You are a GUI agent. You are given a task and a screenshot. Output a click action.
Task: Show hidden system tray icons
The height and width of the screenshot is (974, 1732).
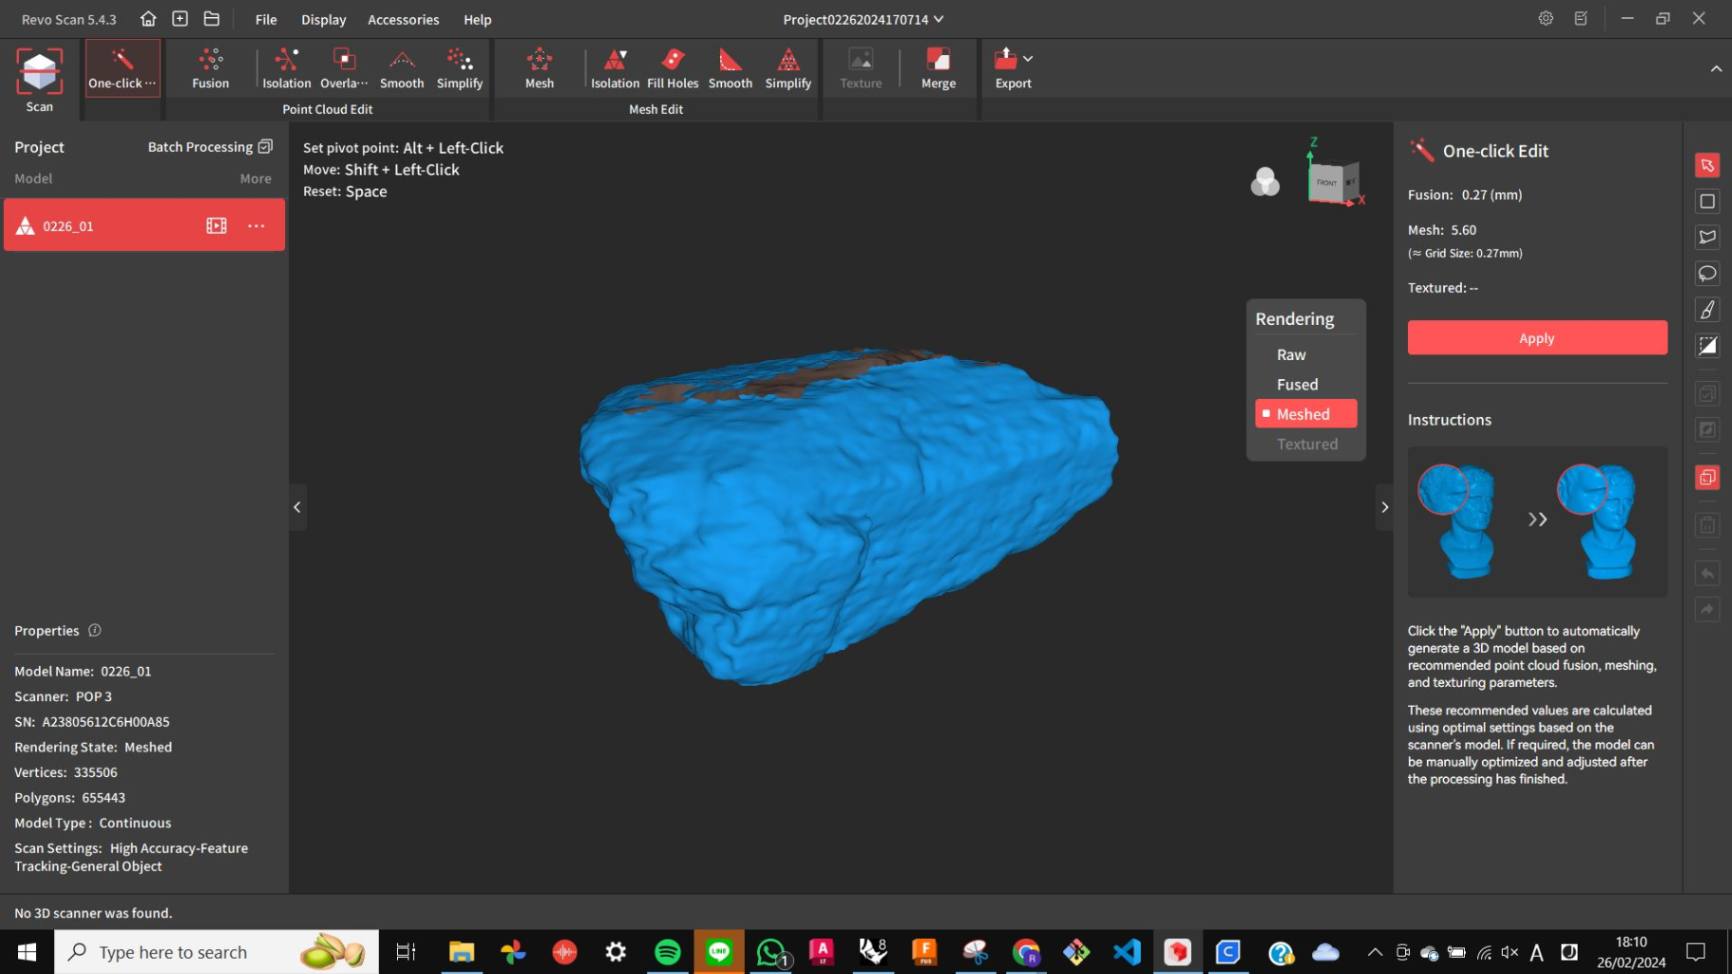[1375, 952]
